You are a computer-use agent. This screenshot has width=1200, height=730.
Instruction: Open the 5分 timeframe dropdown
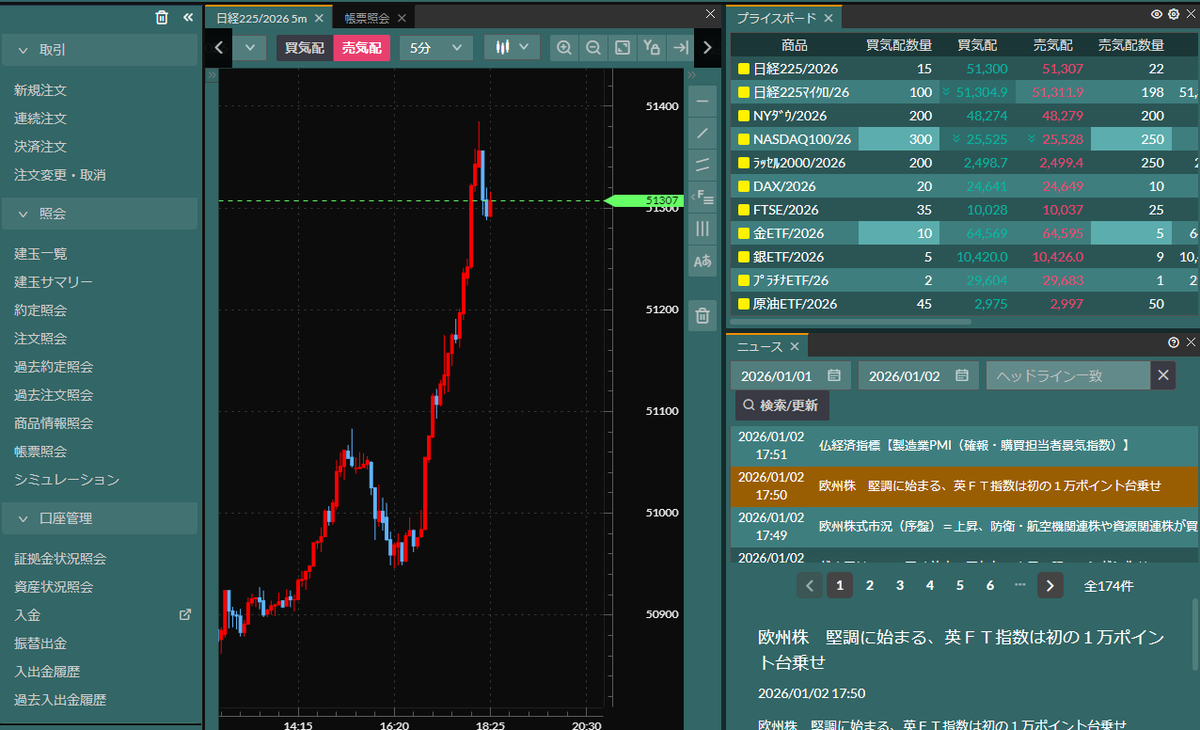pos(435,46)
